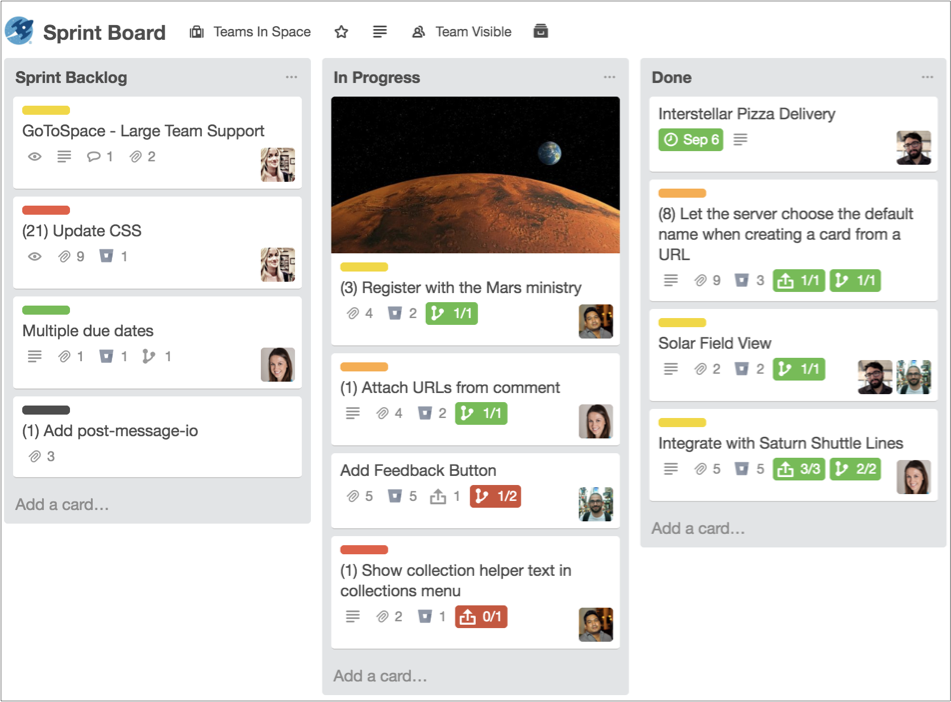Open the In Progress list menu
951x702 pixels.
[610, 77]
